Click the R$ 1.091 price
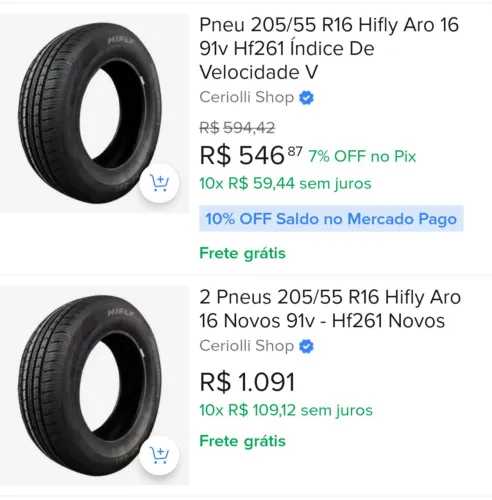Screen dimensions: 492x500 point(247,382)
